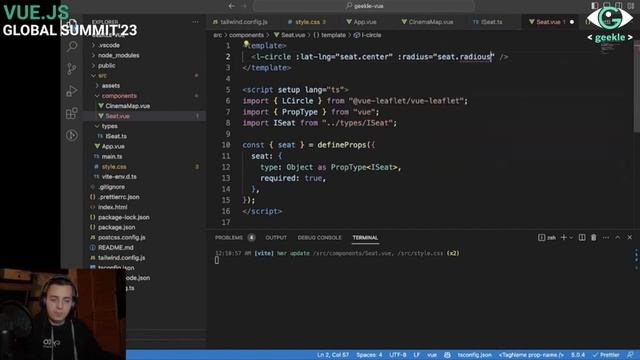Open the Search view in activity bar
The height and width of the screenshot is (360, 640).
point(72,46)
